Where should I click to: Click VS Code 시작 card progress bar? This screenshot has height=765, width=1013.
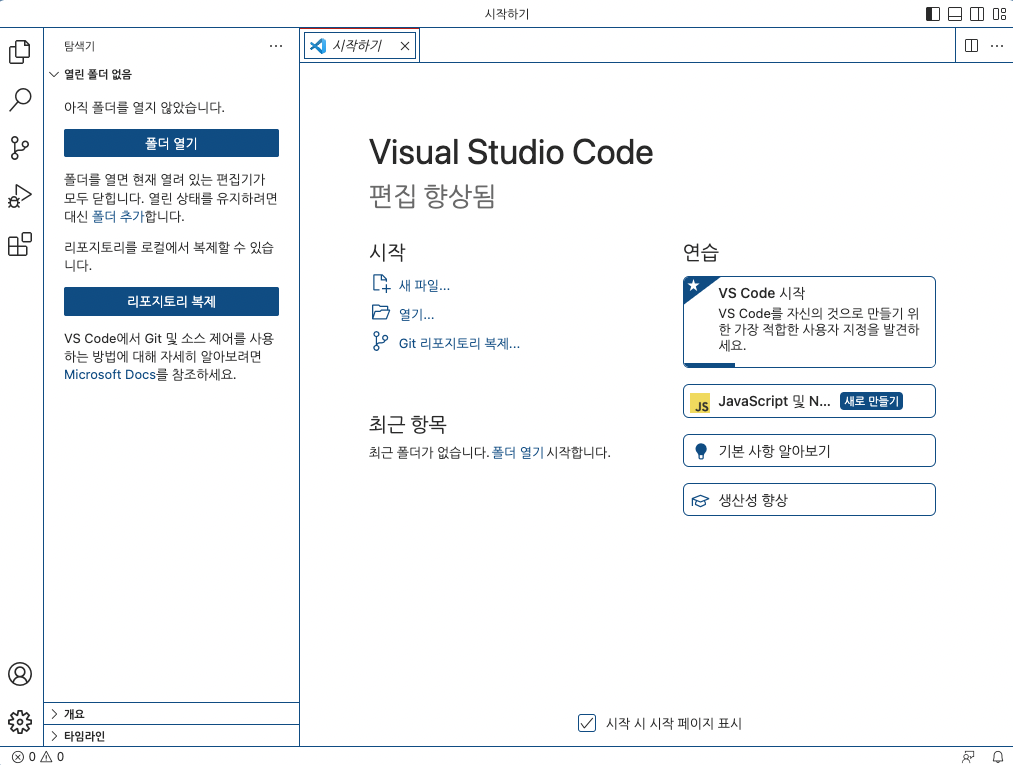tap(709, 364)
